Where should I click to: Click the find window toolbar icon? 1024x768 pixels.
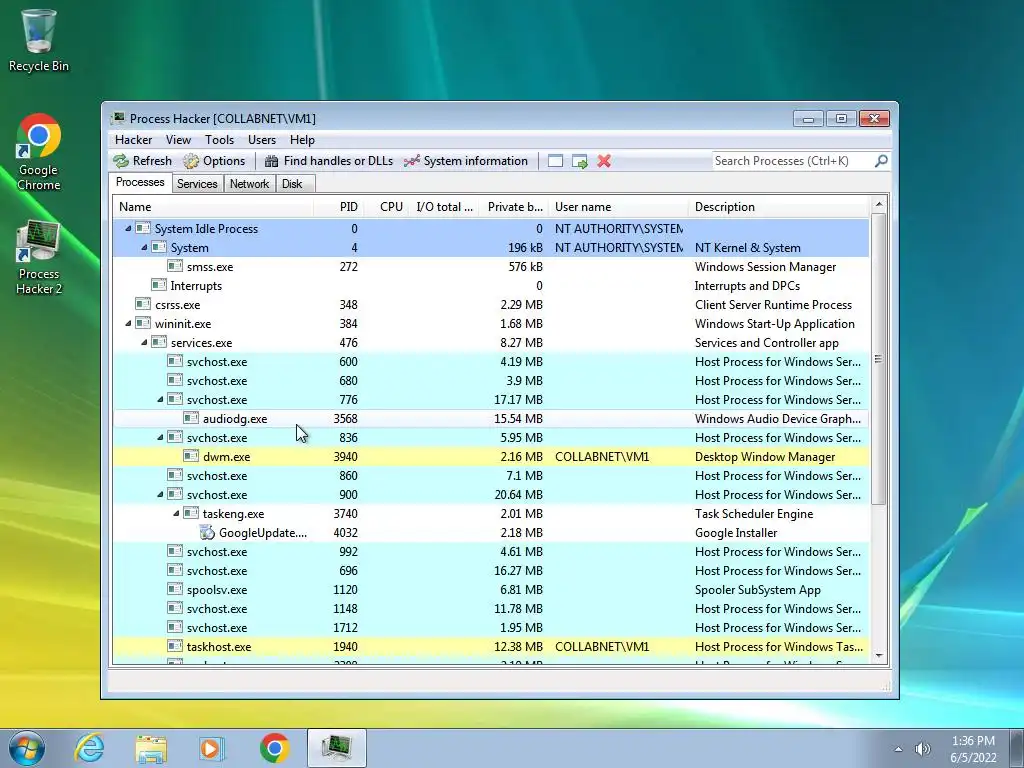click(x=555, y=161)
